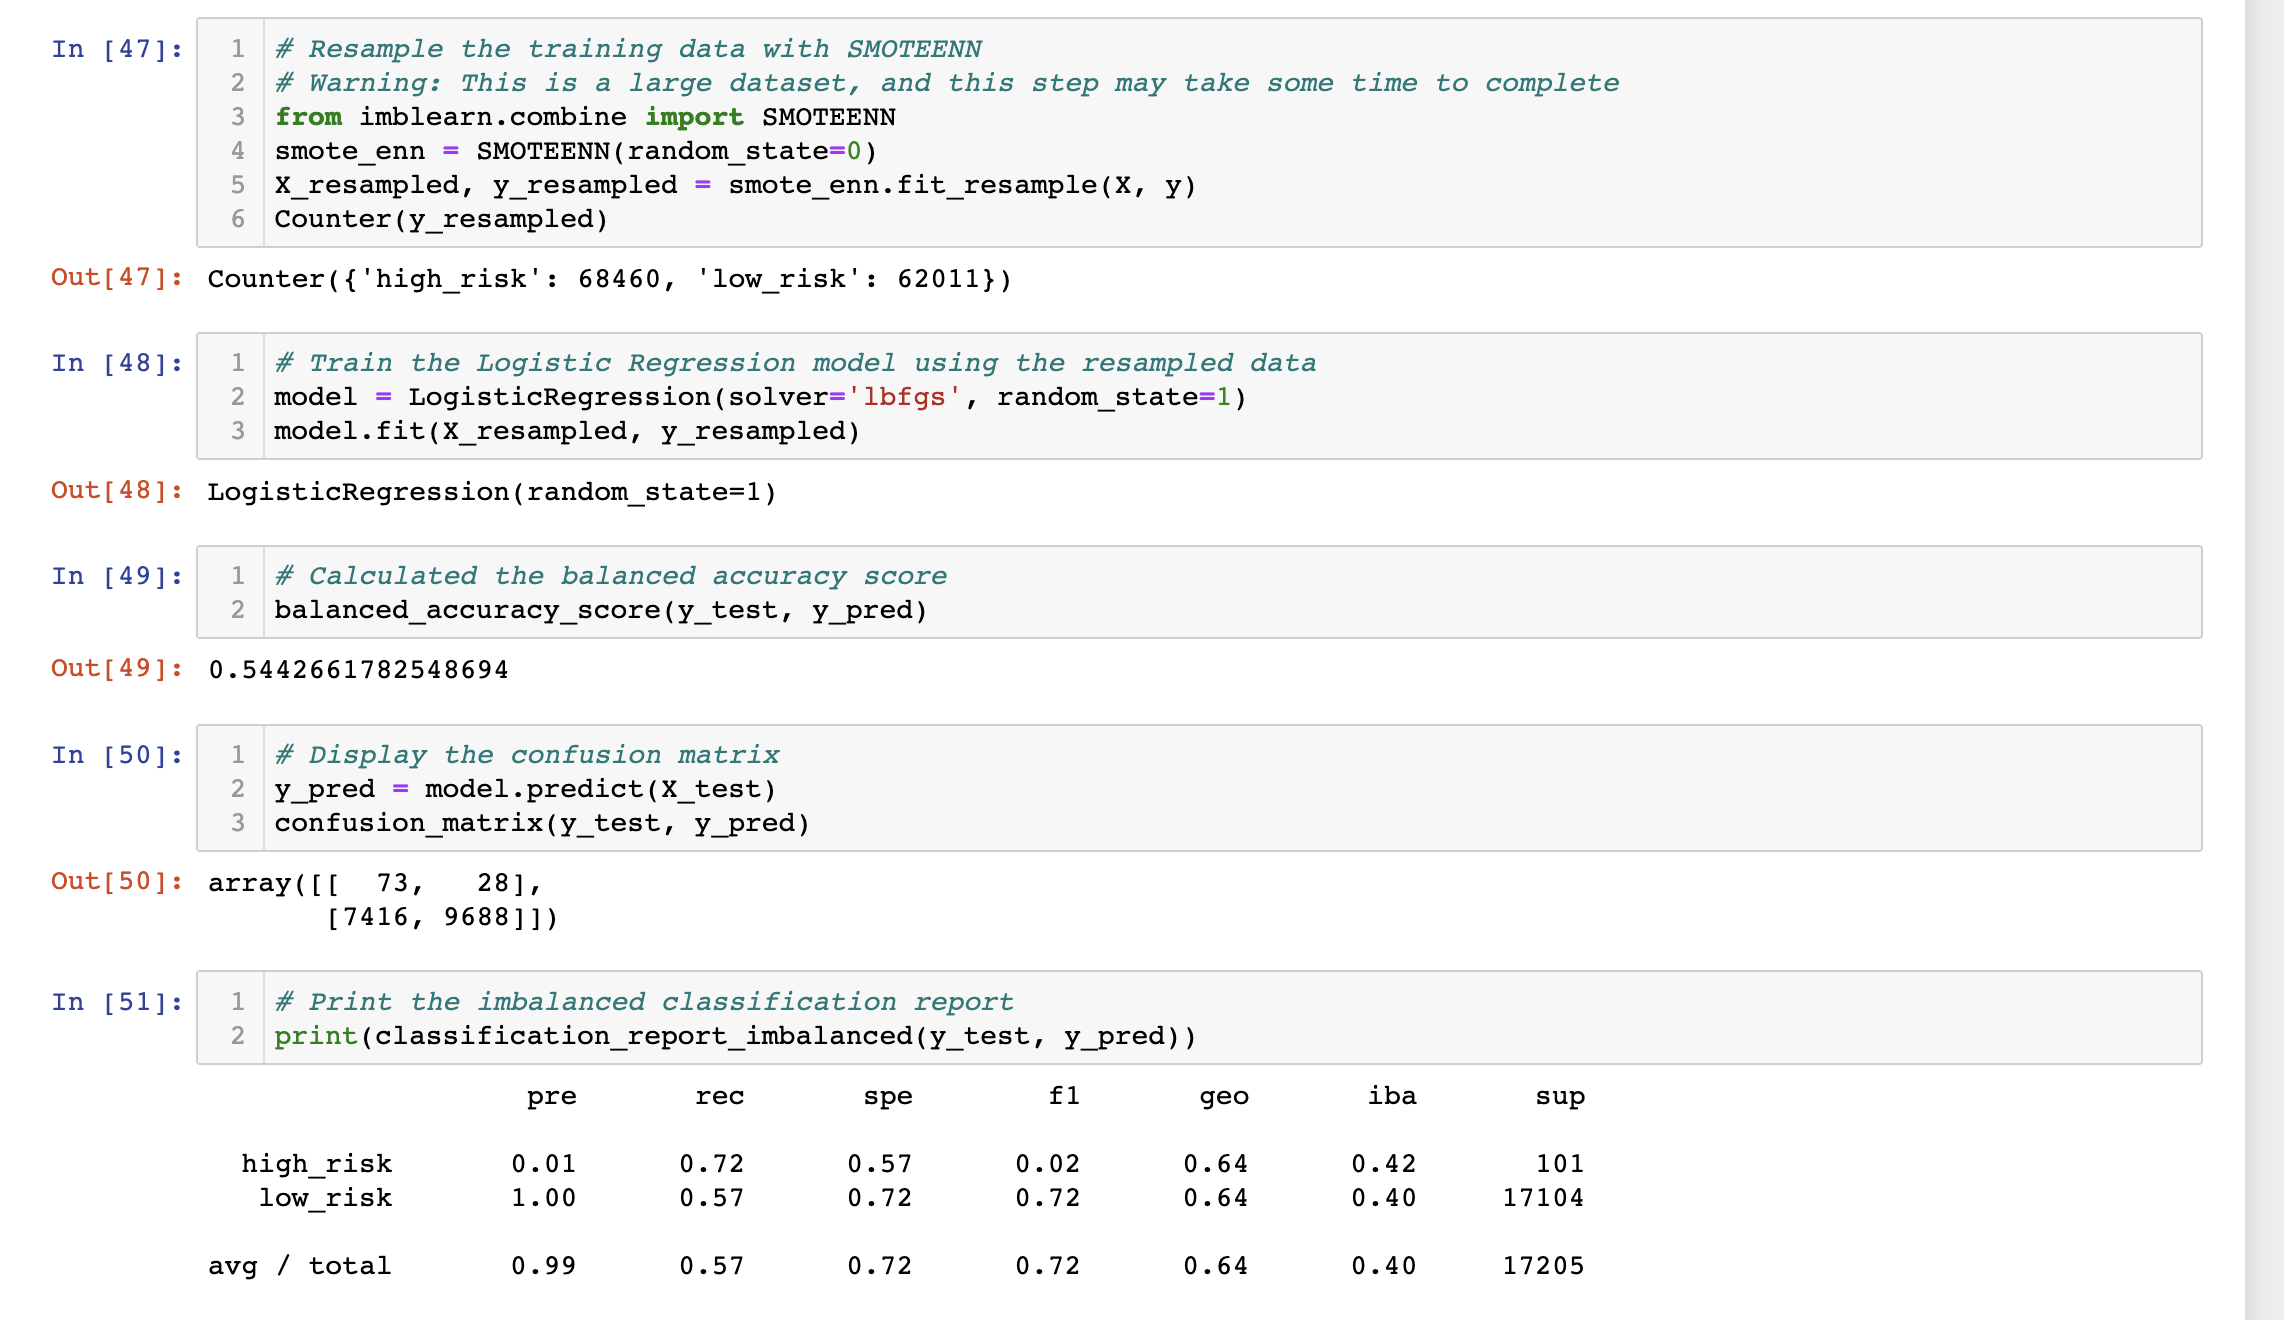
Task: Click the model.fit resampled data line
Action: 565,430
